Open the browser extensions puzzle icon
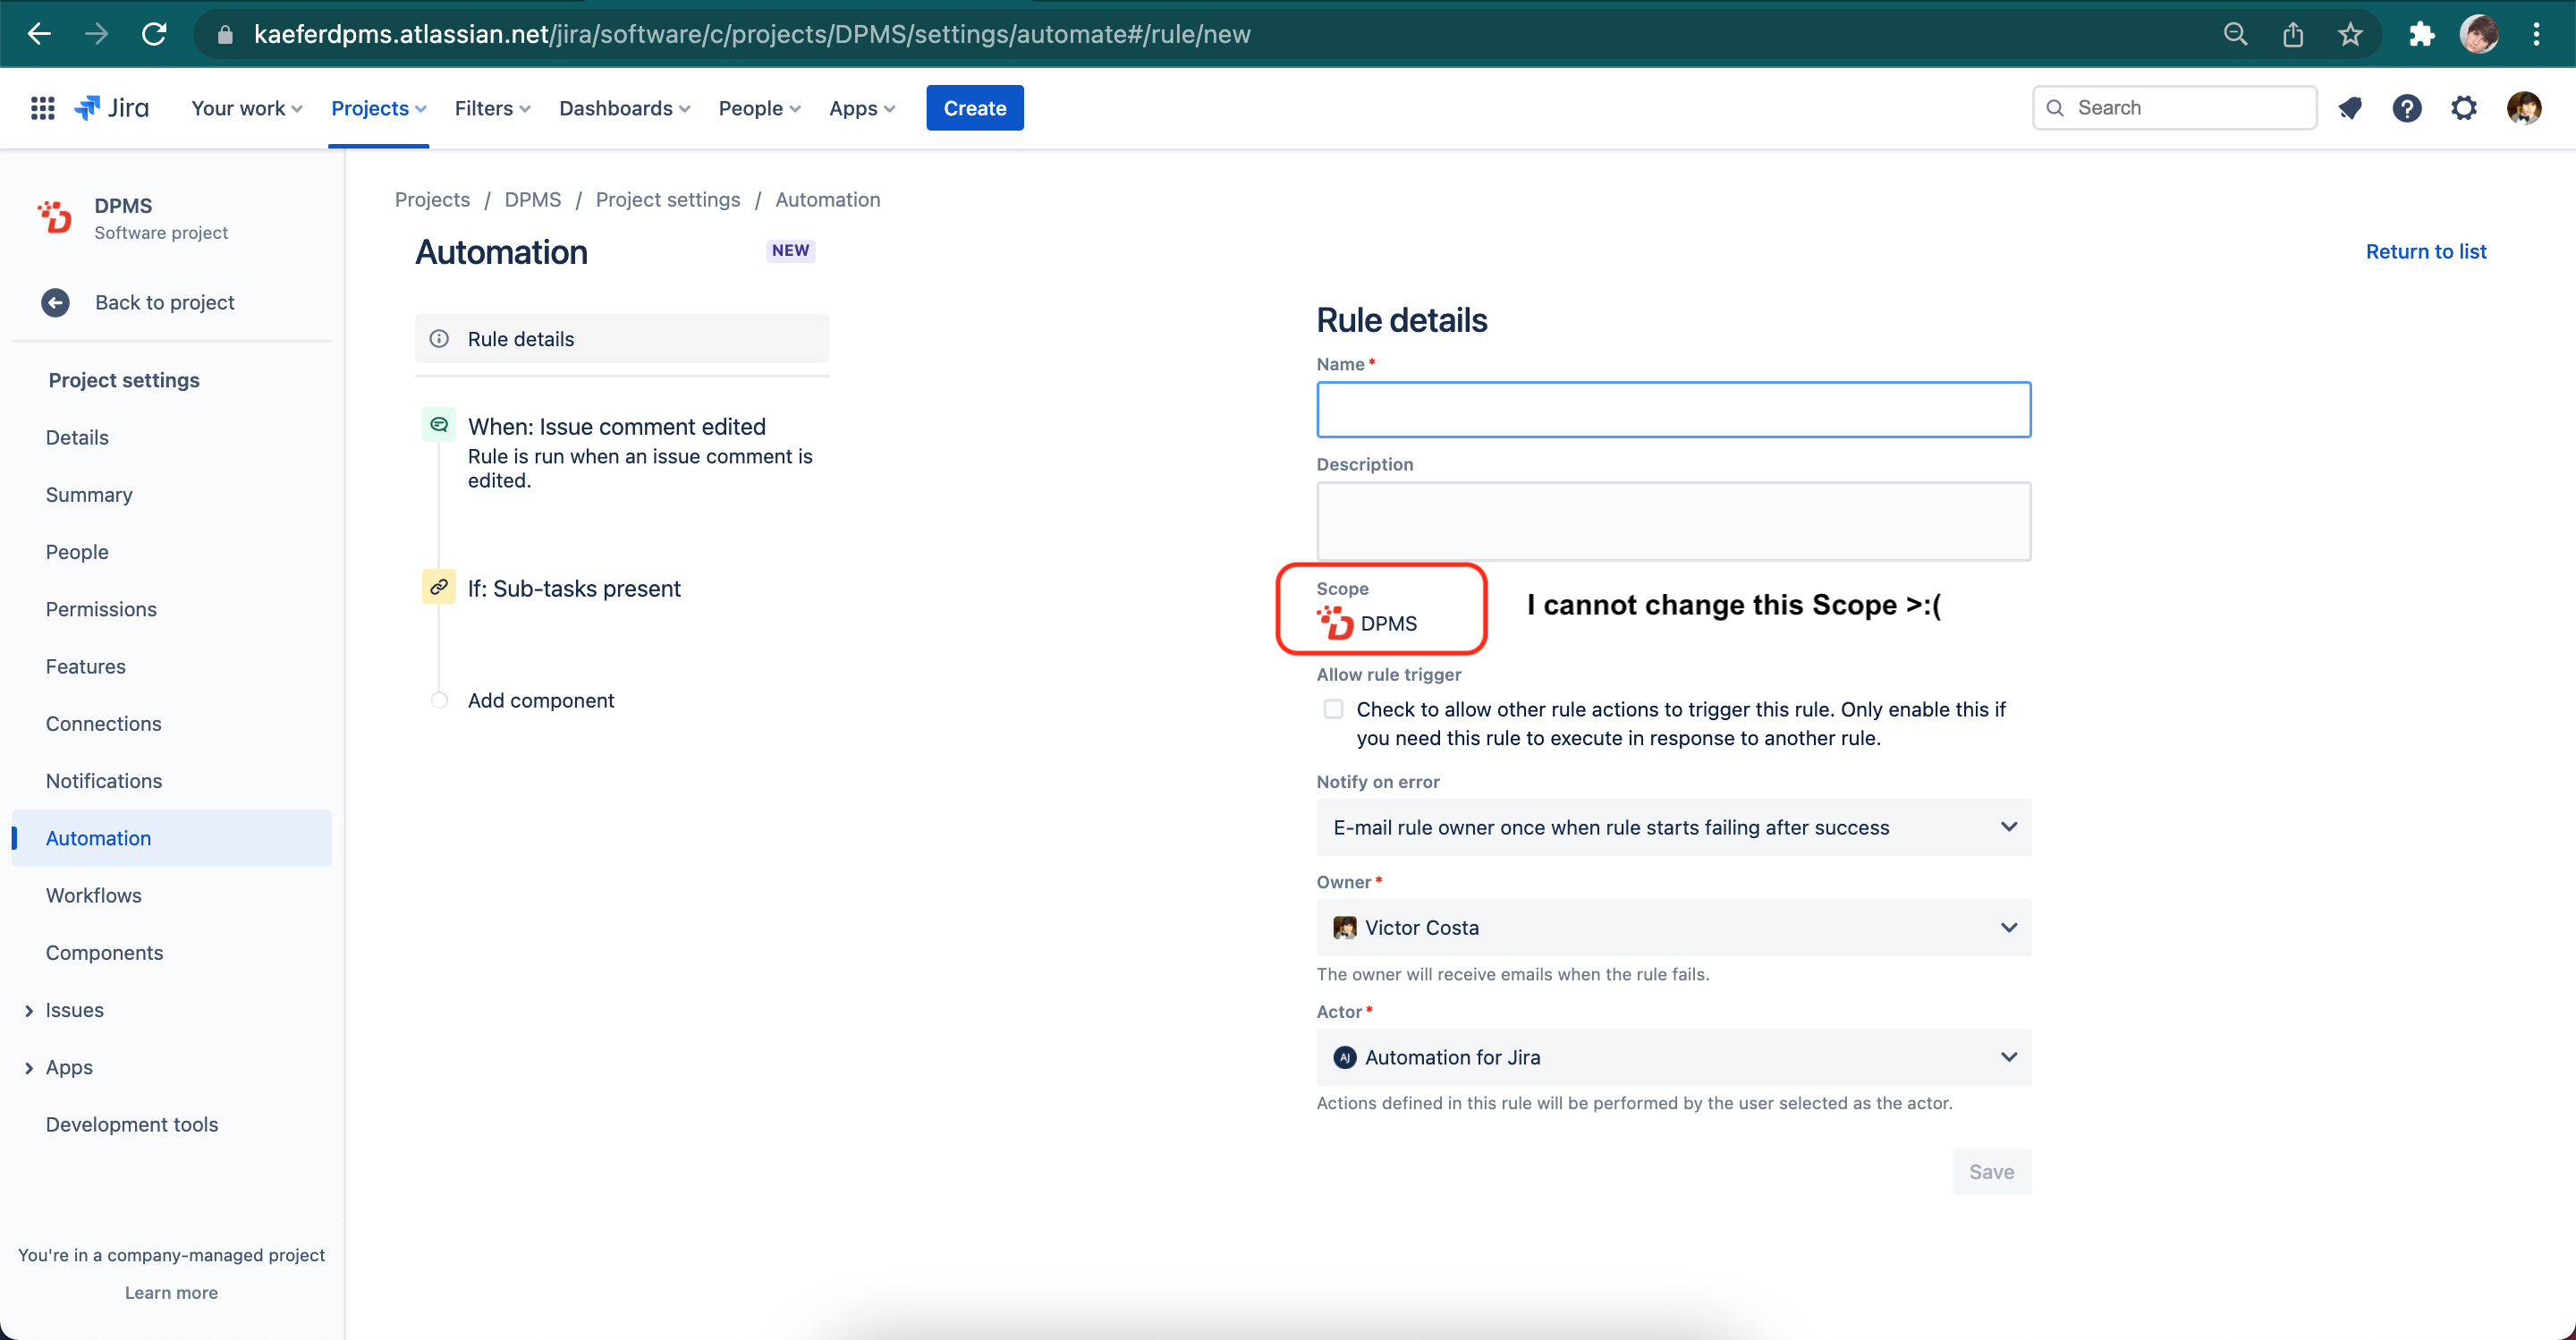Image resolution: width=2576 pixels, height=1340 pixels. 2421,34
